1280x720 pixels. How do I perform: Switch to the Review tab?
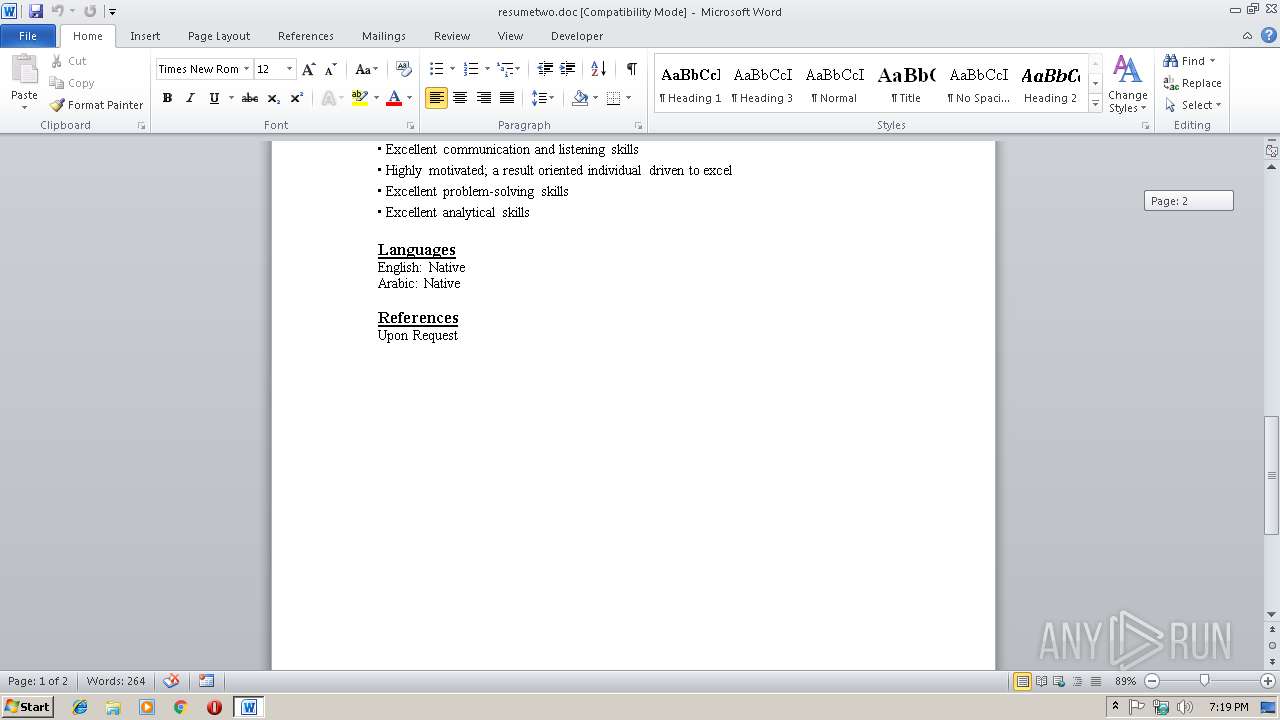coord(452,36)
